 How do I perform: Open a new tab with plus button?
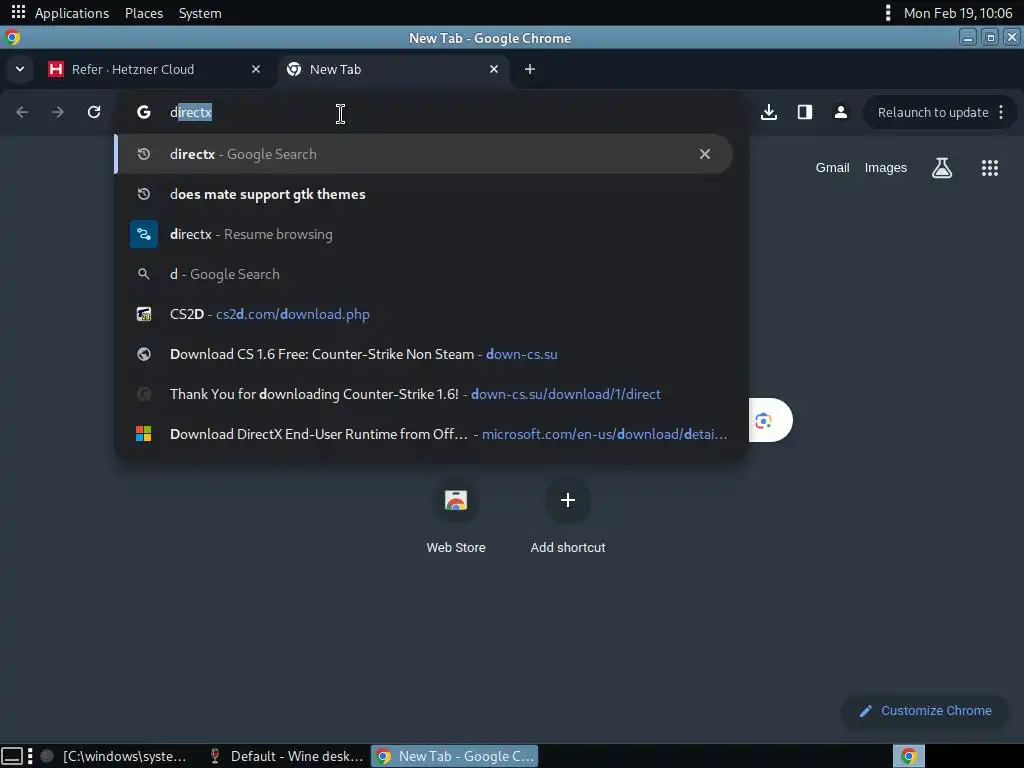pos(530,69)
